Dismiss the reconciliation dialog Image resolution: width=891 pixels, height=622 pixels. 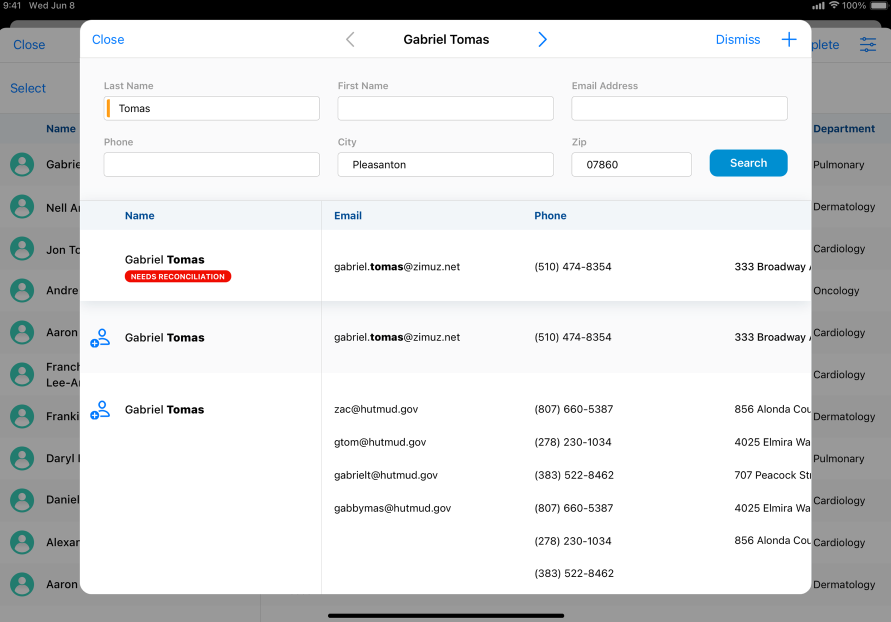[737, 40]
